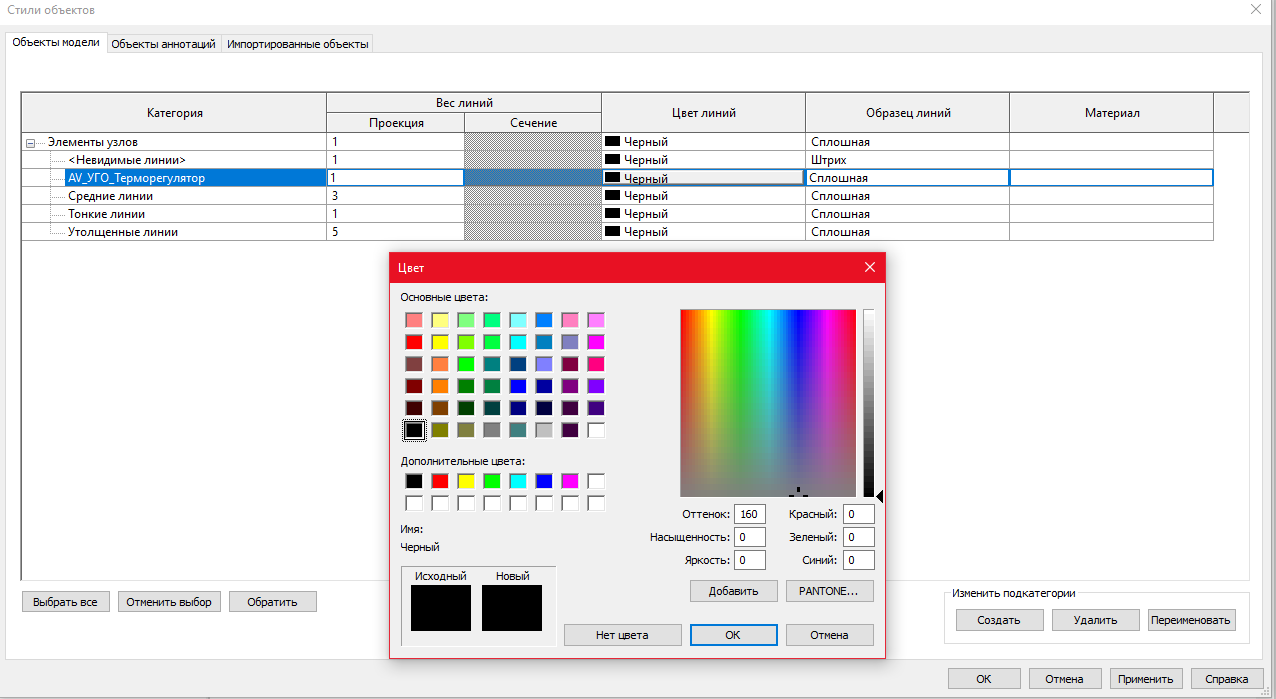Click into the Оттенок value field
This screenshot has height=699, width=1276.
pos(749,514)
